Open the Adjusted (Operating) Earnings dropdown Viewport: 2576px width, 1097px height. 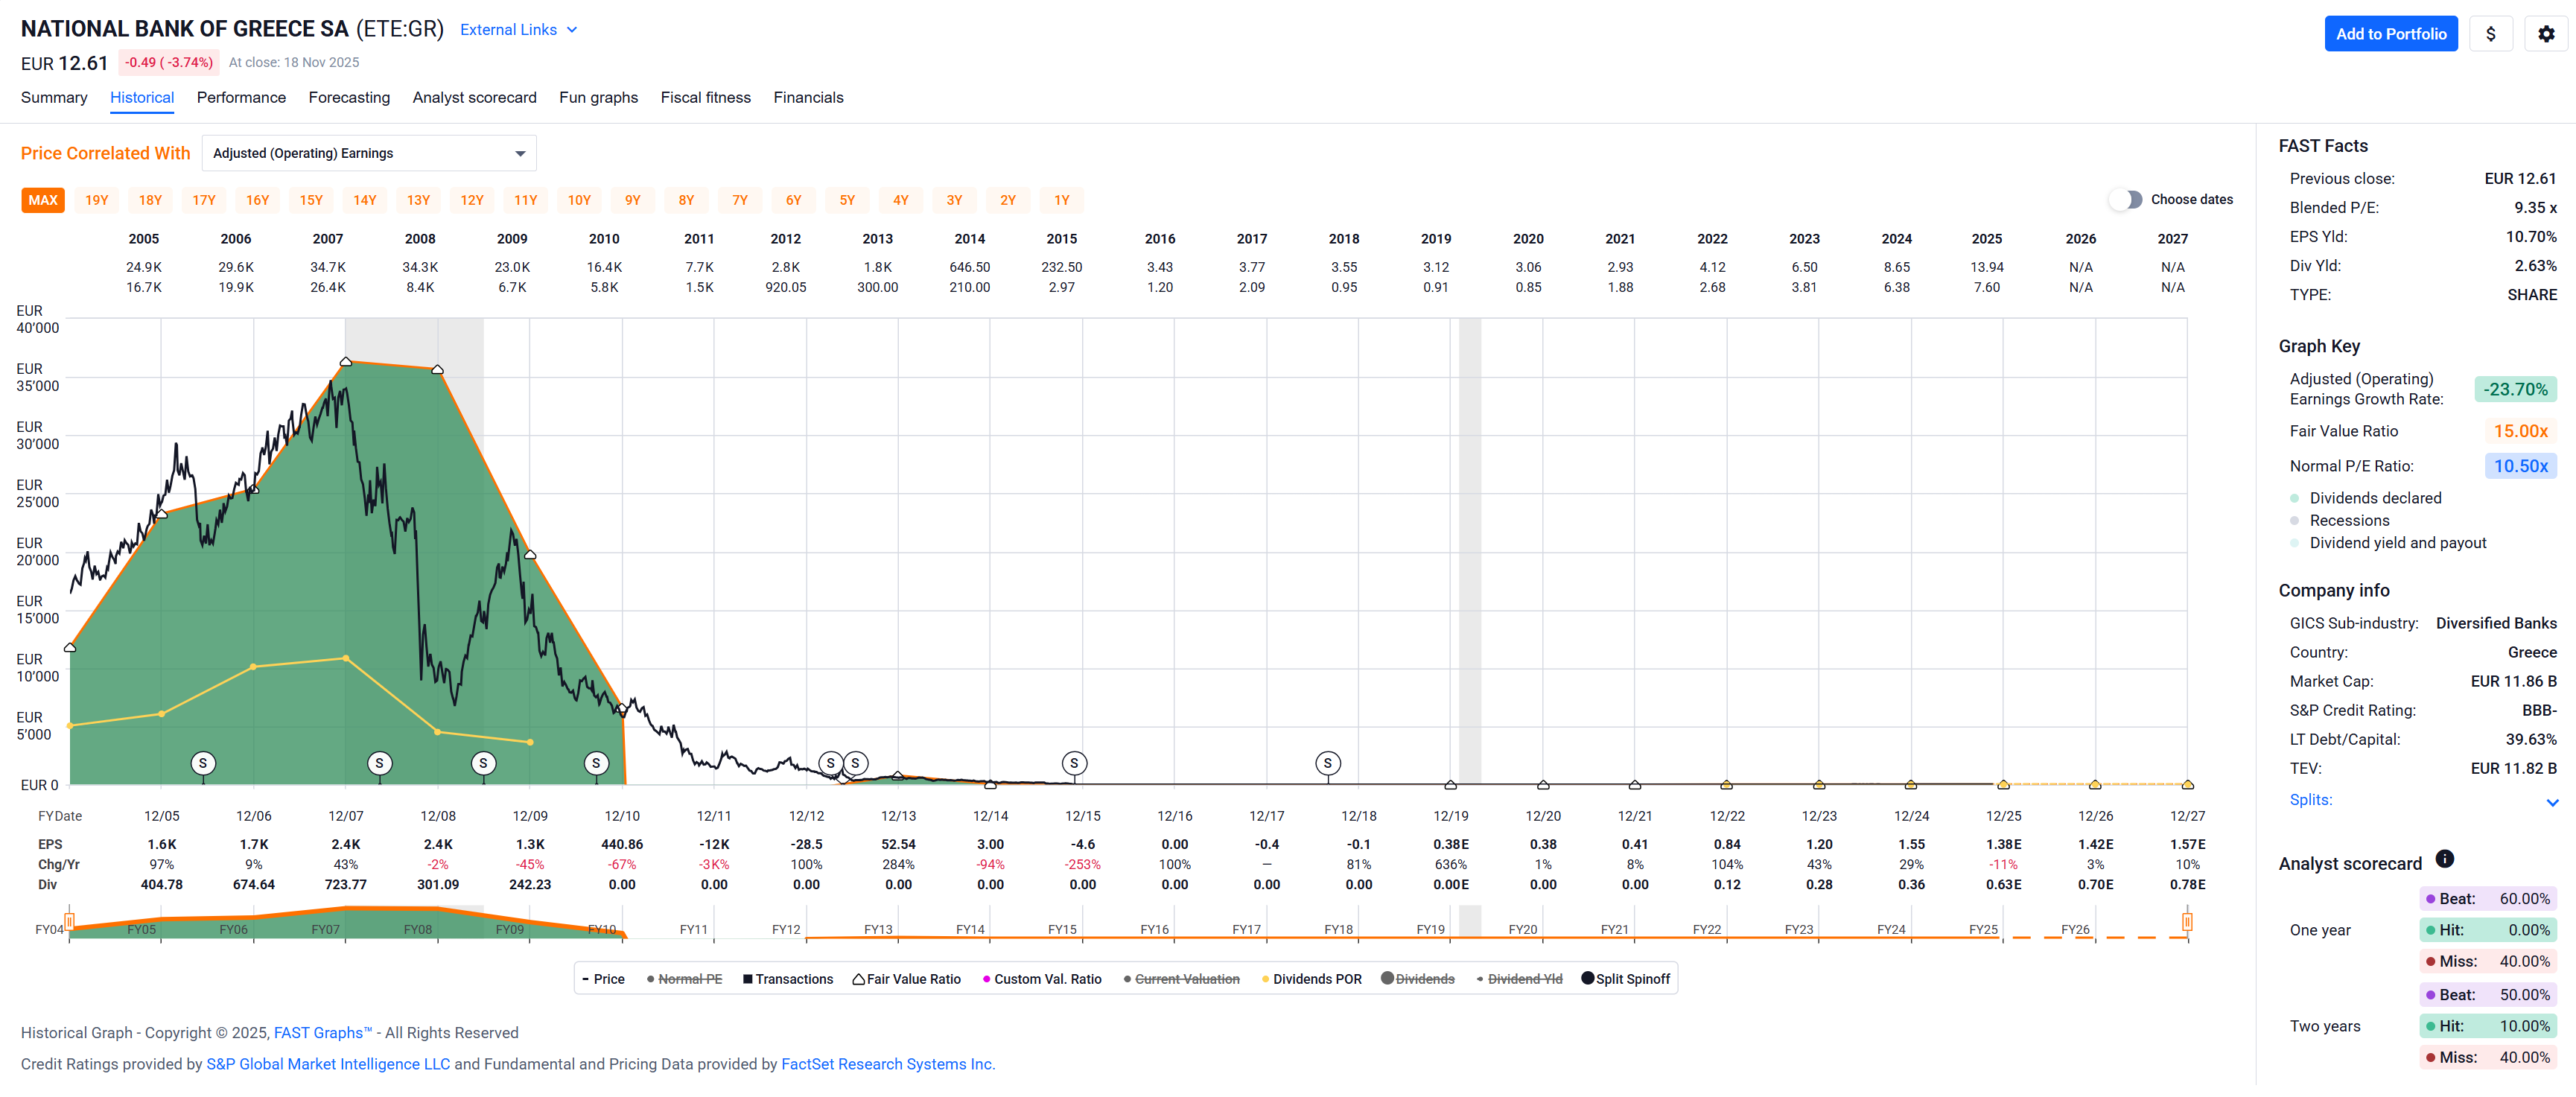click(369, 153)
